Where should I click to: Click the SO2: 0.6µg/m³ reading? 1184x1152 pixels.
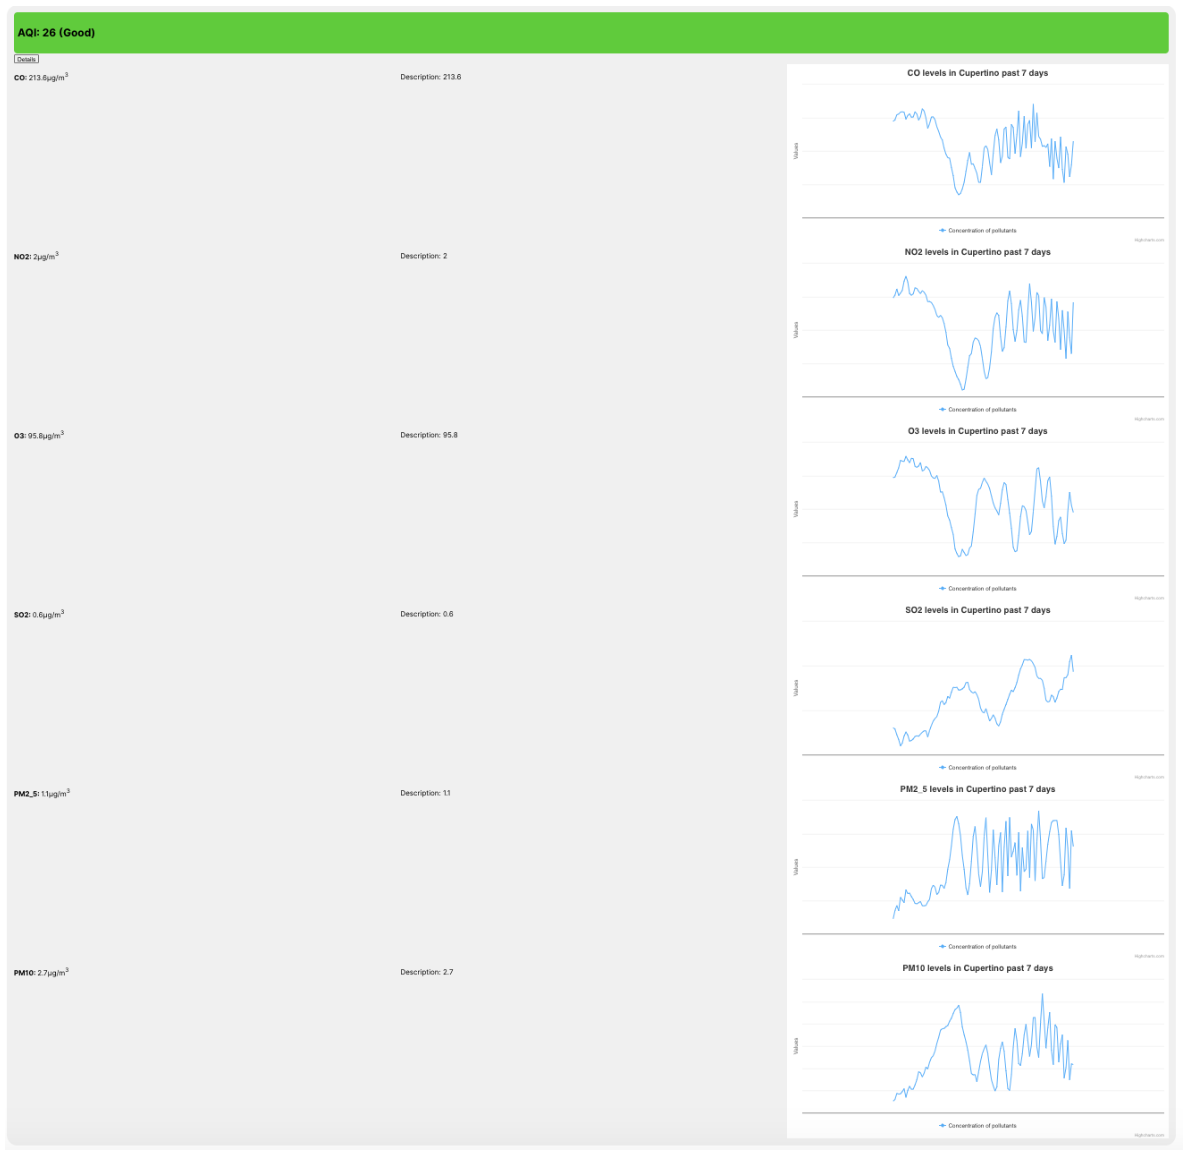39,614
